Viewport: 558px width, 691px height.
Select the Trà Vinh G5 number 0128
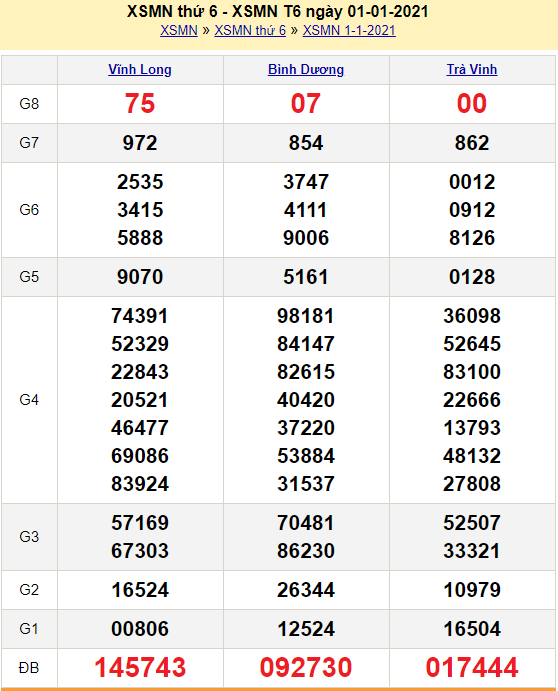(472, 277)
